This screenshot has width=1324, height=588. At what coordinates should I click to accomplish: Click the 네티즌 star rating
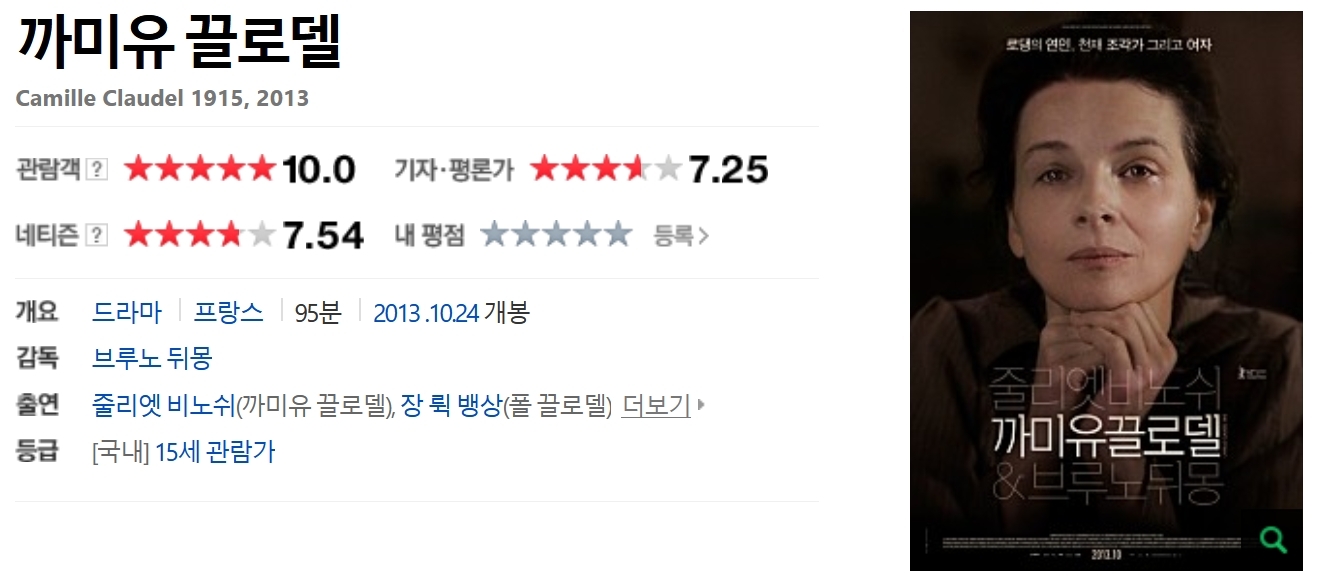pos(199,234)
